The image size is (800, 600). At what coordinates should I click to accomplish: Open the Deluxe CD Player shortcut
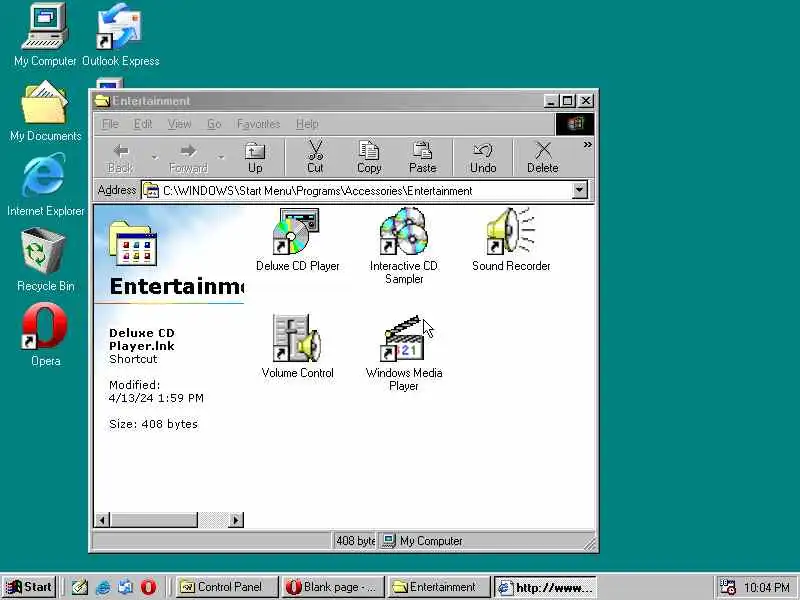(x=297, y=239)
